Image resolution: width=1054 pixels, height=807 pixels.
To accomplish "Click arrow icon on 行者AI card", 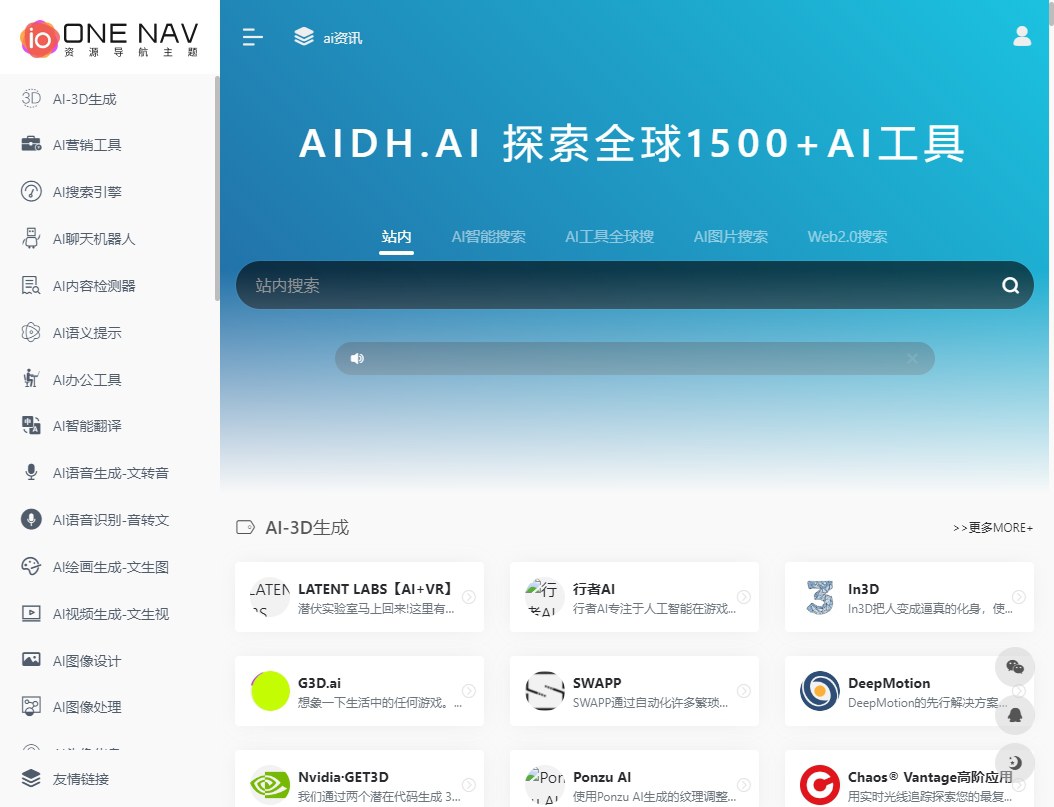I will pyautogui.click(x=743, y=597).
